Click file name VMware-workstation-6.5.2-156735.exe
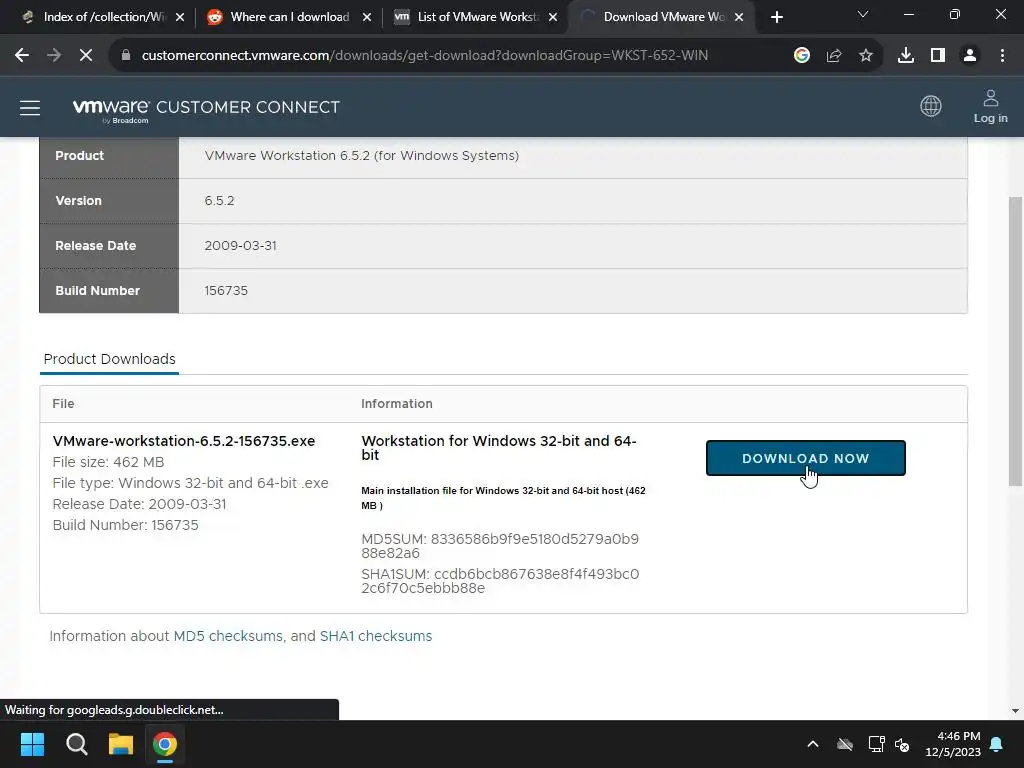This screenshot has height=768, width=1024. pyautogui.click(x=184, y=441)
